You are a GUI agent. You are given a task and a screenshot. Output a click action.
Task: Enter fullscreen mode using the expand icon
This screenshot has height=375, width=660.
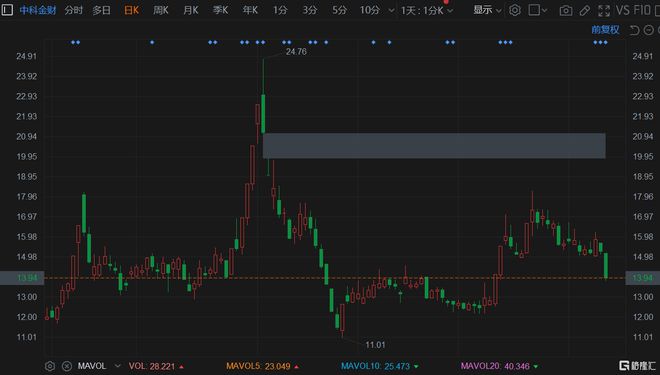tap(604, 11)
